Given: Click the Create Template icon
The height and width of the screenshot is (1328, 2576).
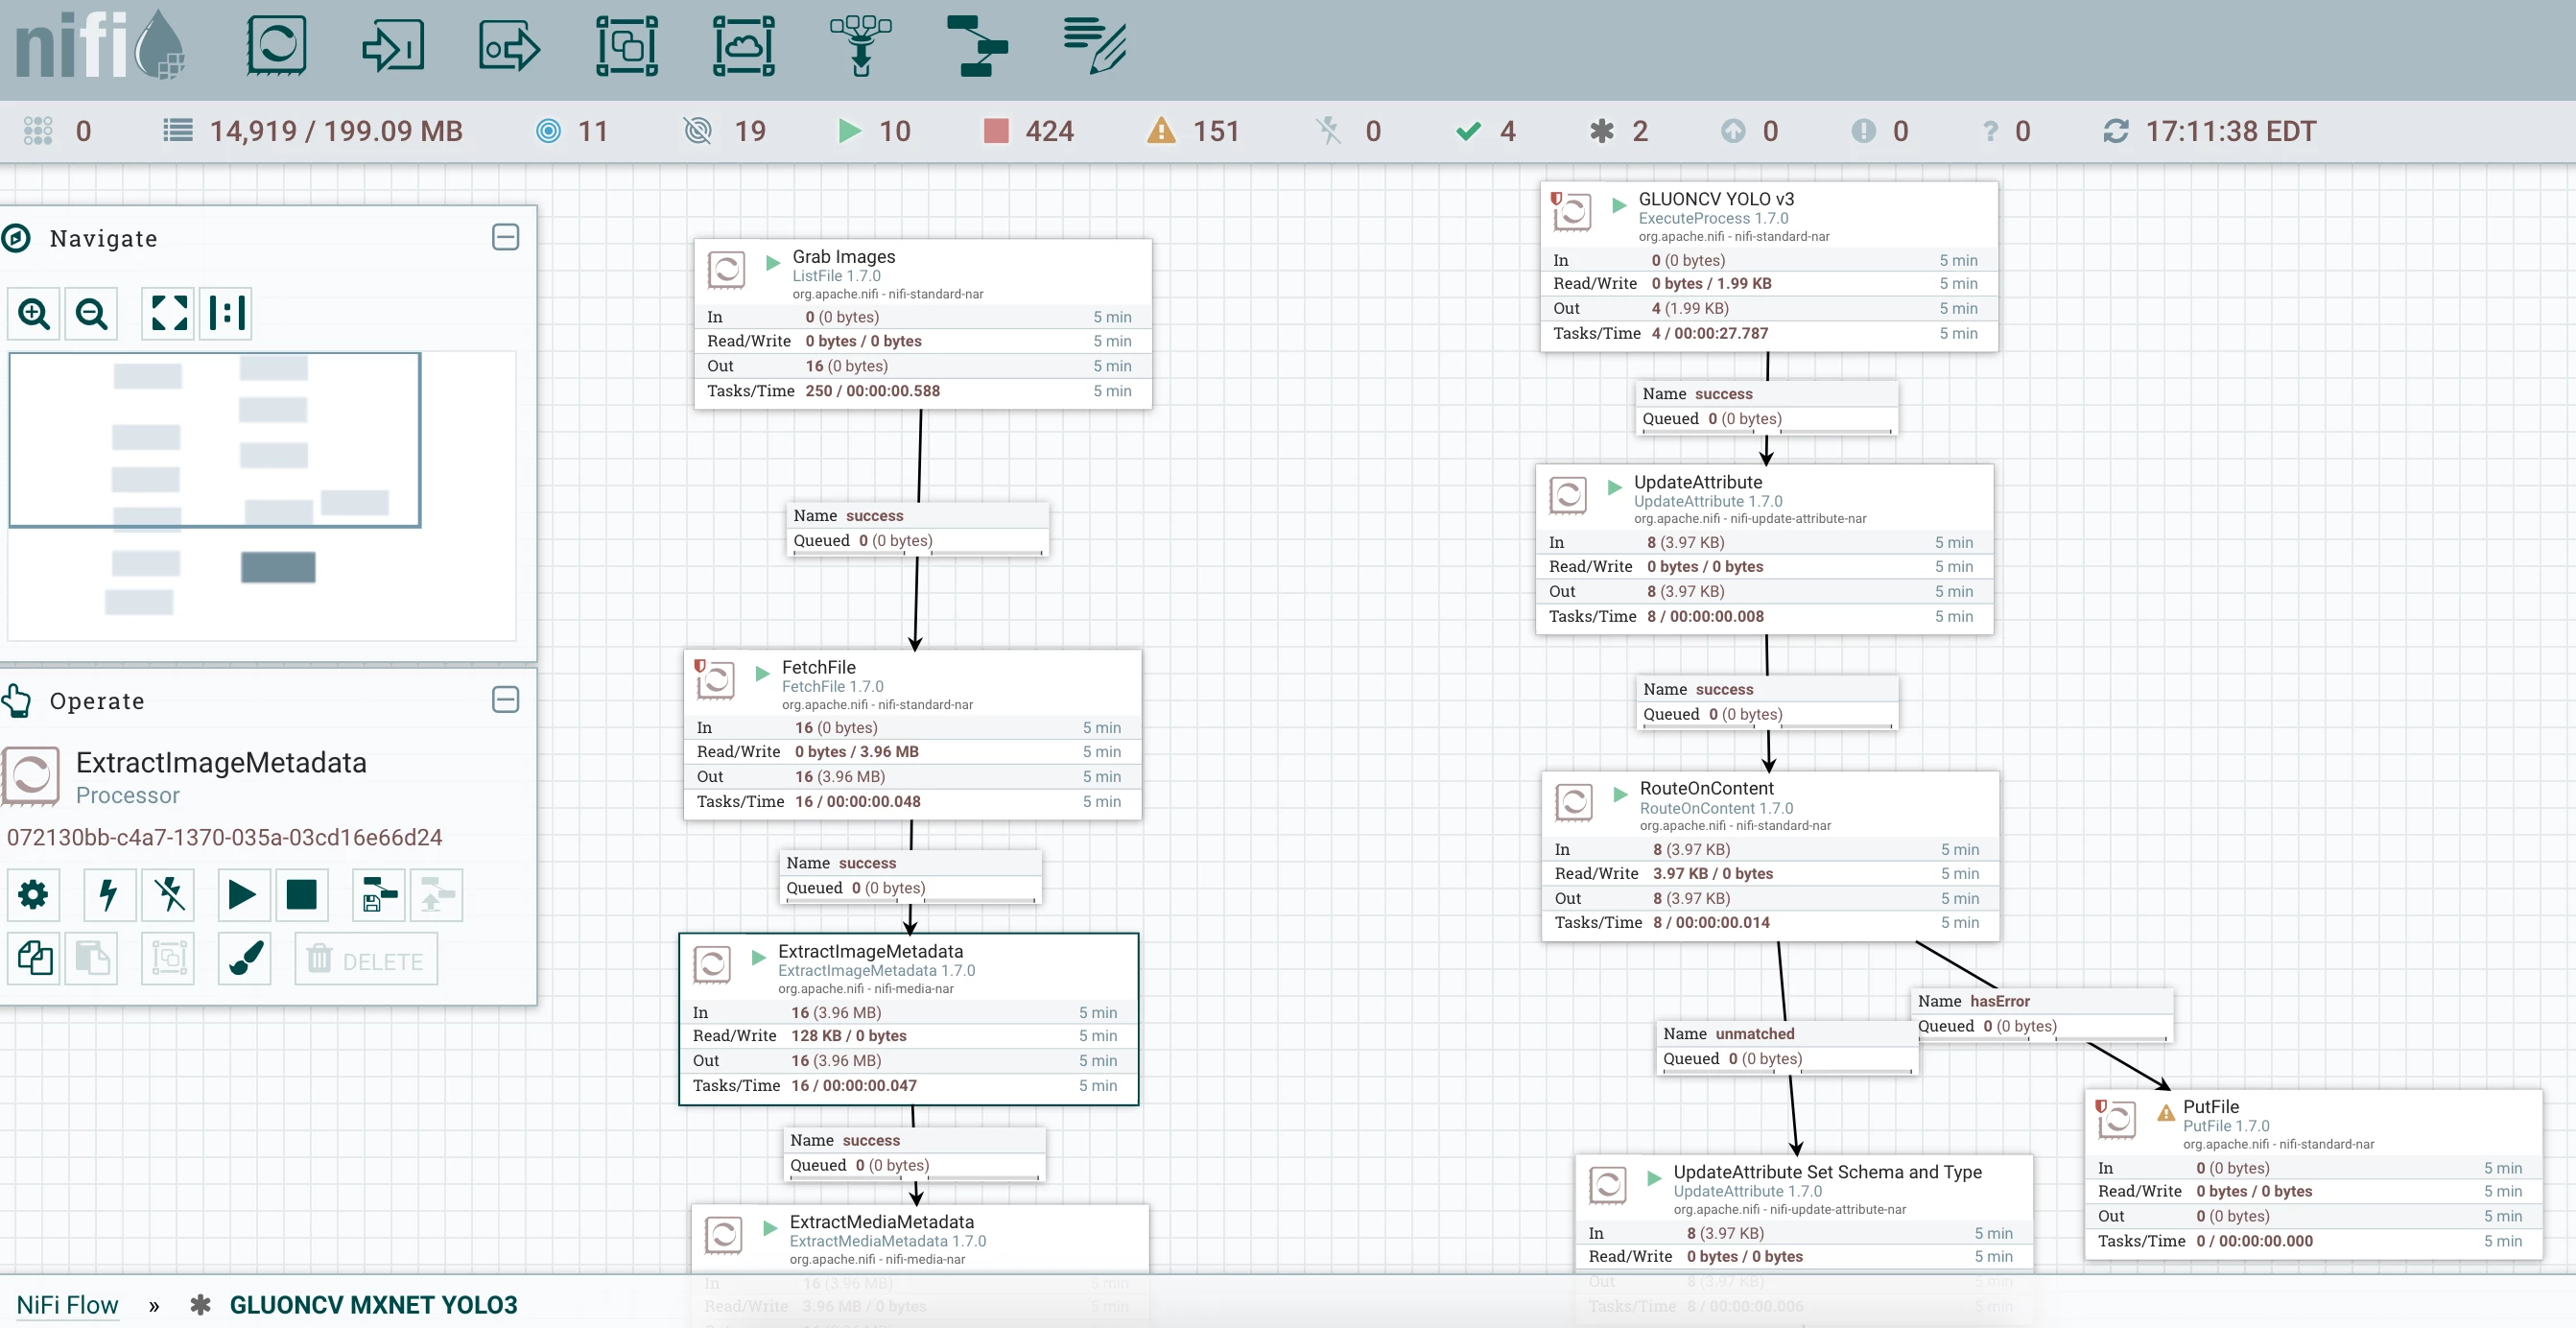Looking at the screenshot, I should click(379, 894).
